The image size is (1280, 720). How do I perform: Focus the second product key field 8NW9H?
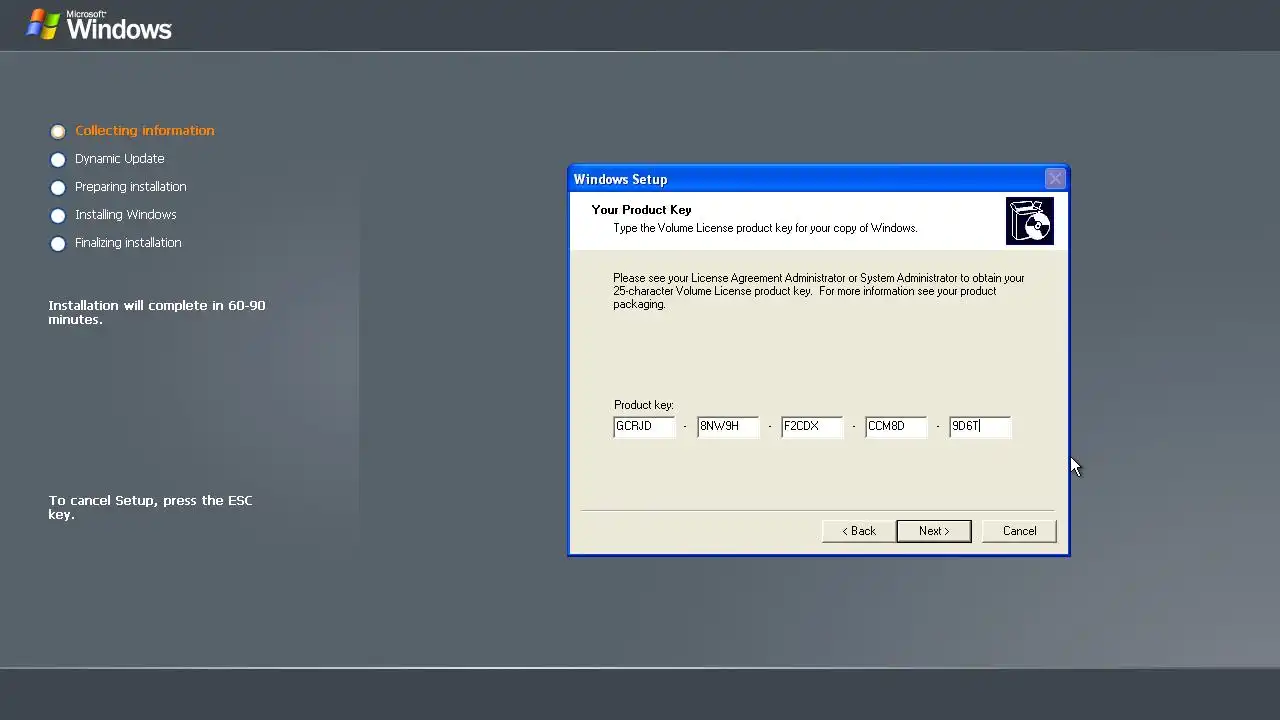coord(728,426)
